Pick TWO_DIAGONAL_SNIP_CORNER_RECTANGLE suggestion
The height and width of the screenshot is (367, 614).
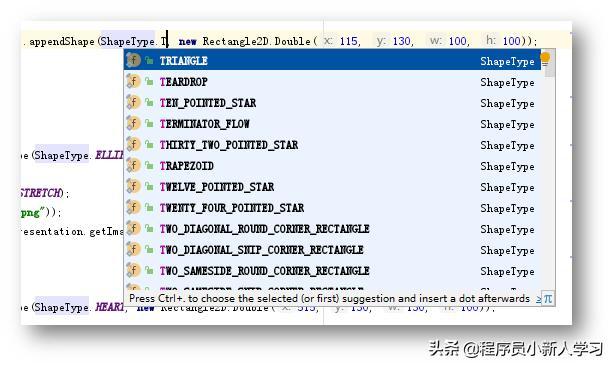(332, 250)
